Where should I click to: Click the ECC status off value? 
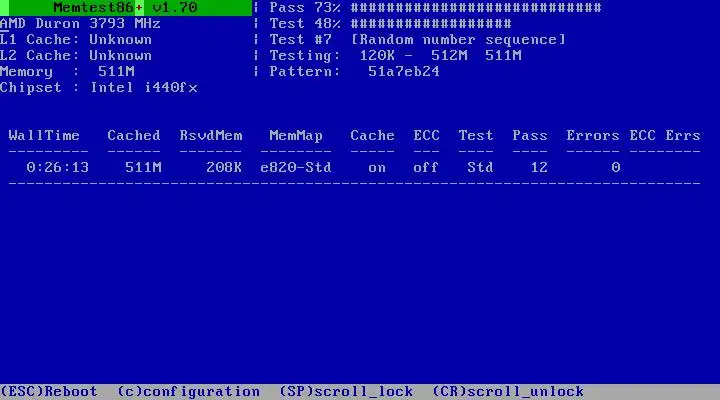tap(426, 167)
